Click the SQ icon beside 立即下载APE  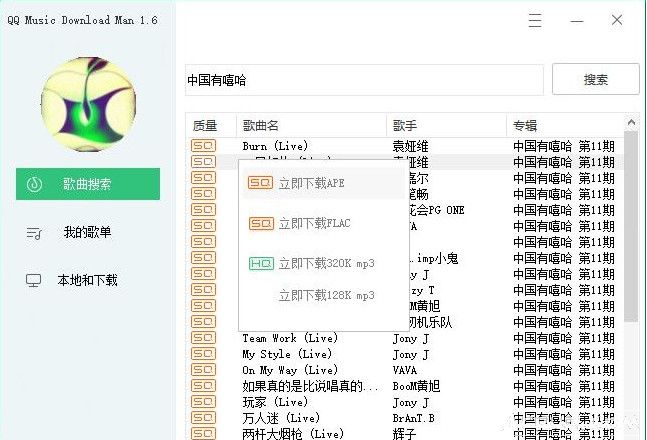click(260, 183)
